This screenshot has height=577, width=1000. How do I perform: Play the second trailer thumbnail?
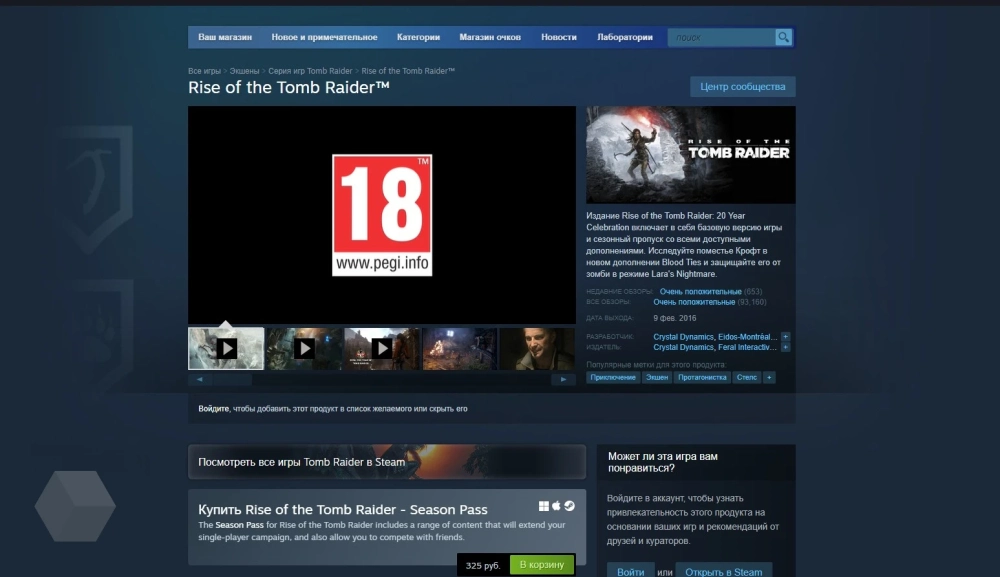pos(304,348)
